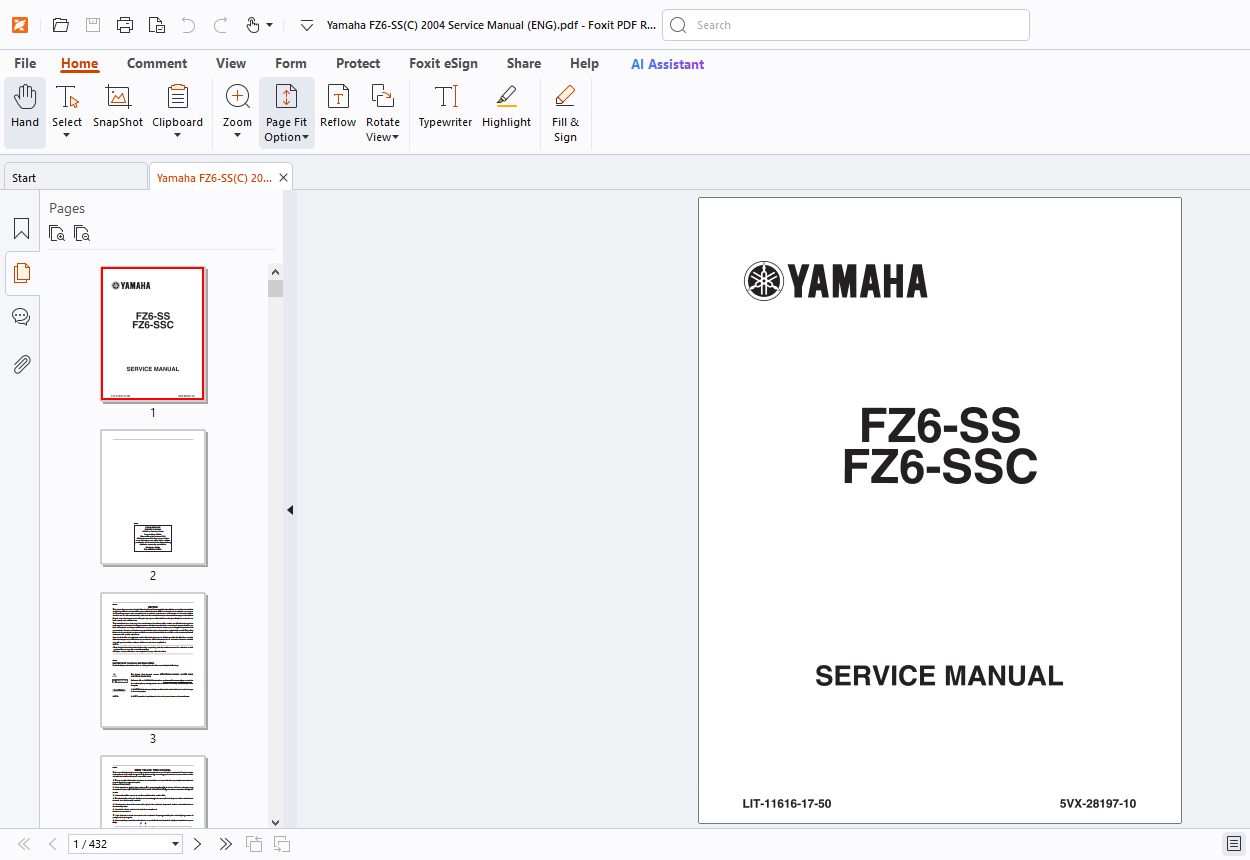1250x860 pixels.
Task: Go to the next page
Action: pyautogui.click(x=197, y=844)
